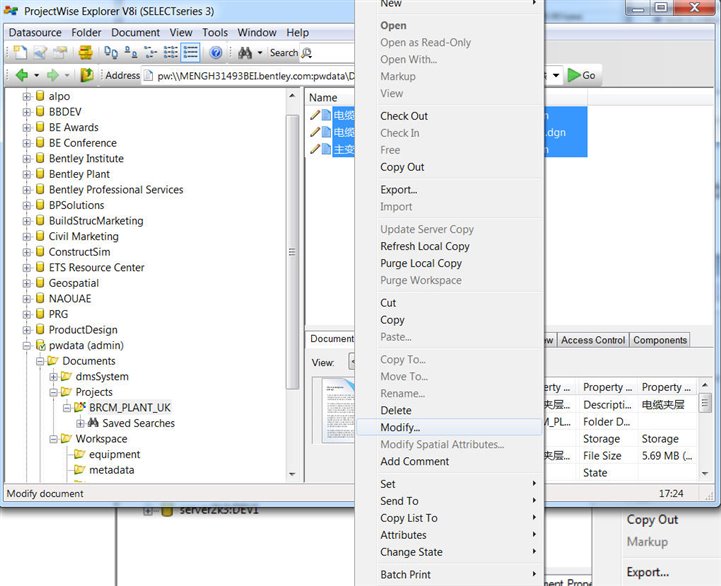Click into the address path field

(255, 75)
